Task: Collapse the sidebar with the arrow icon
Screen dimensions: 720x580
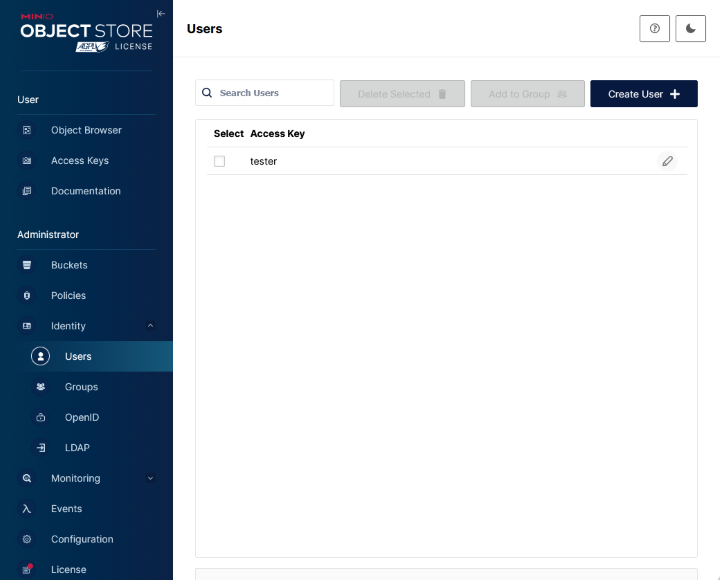Action: 161,13
